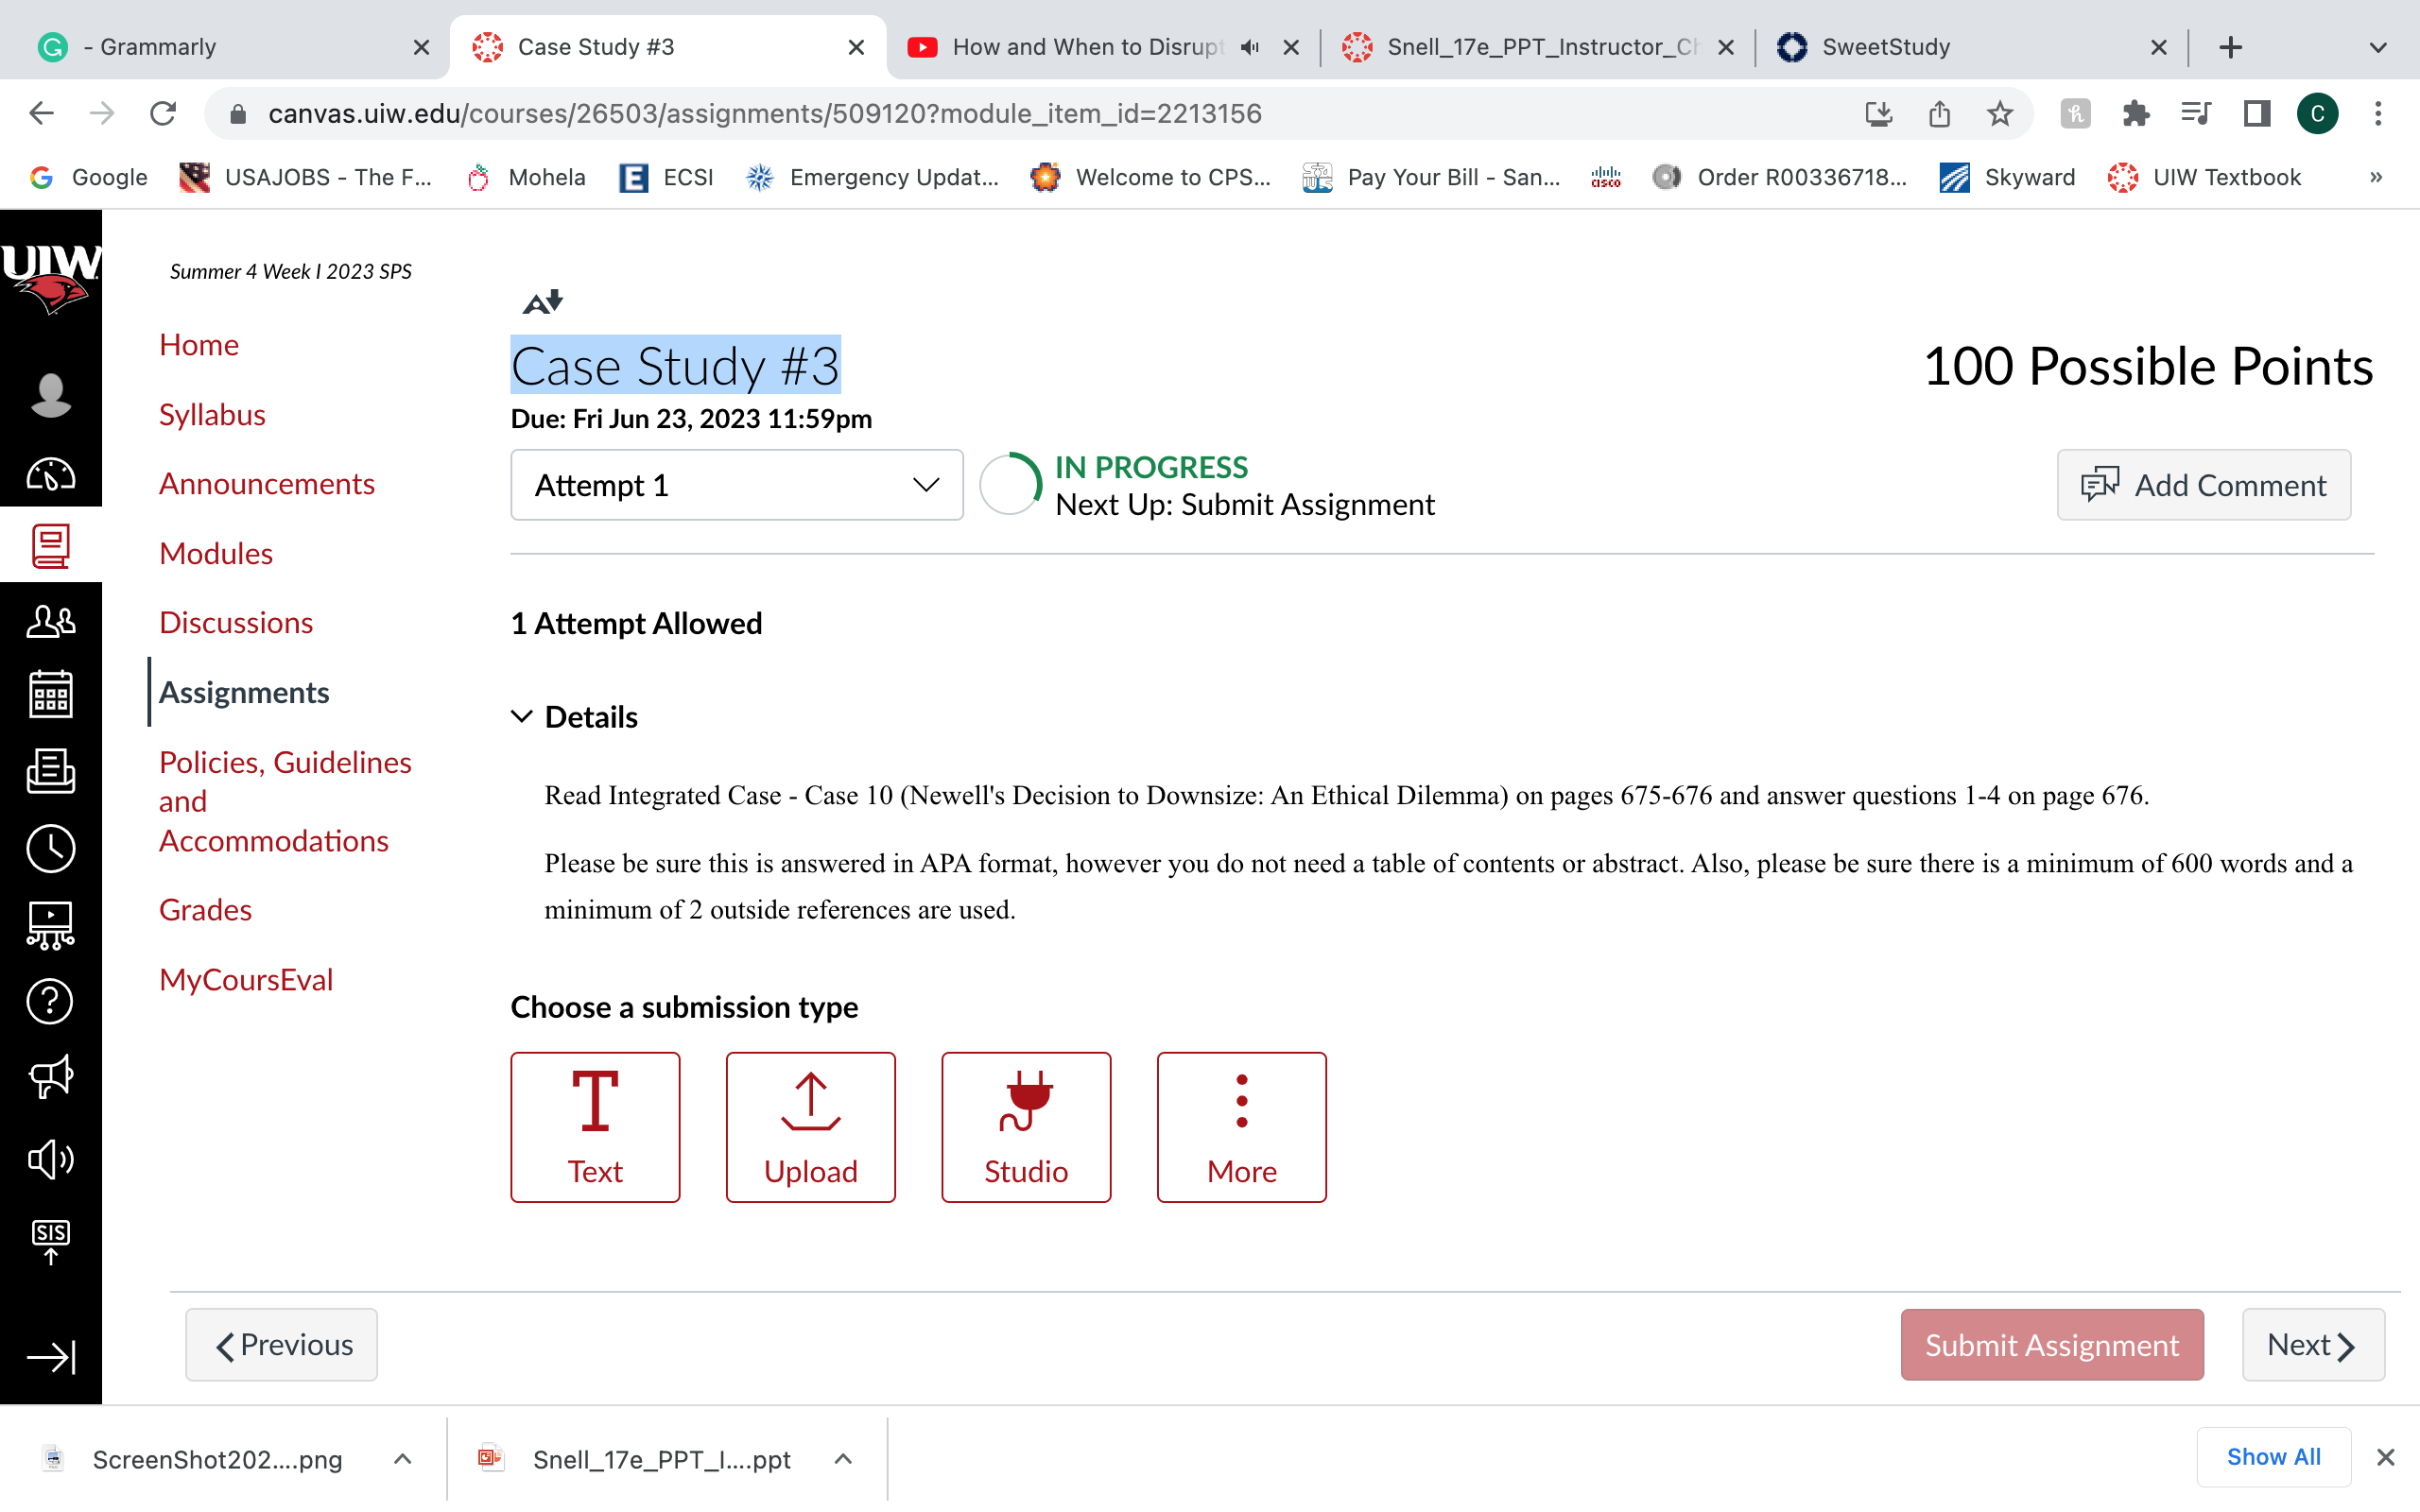
Task: Click the speaker audio icon in sidebar
Action: (x=50, y=1159)
